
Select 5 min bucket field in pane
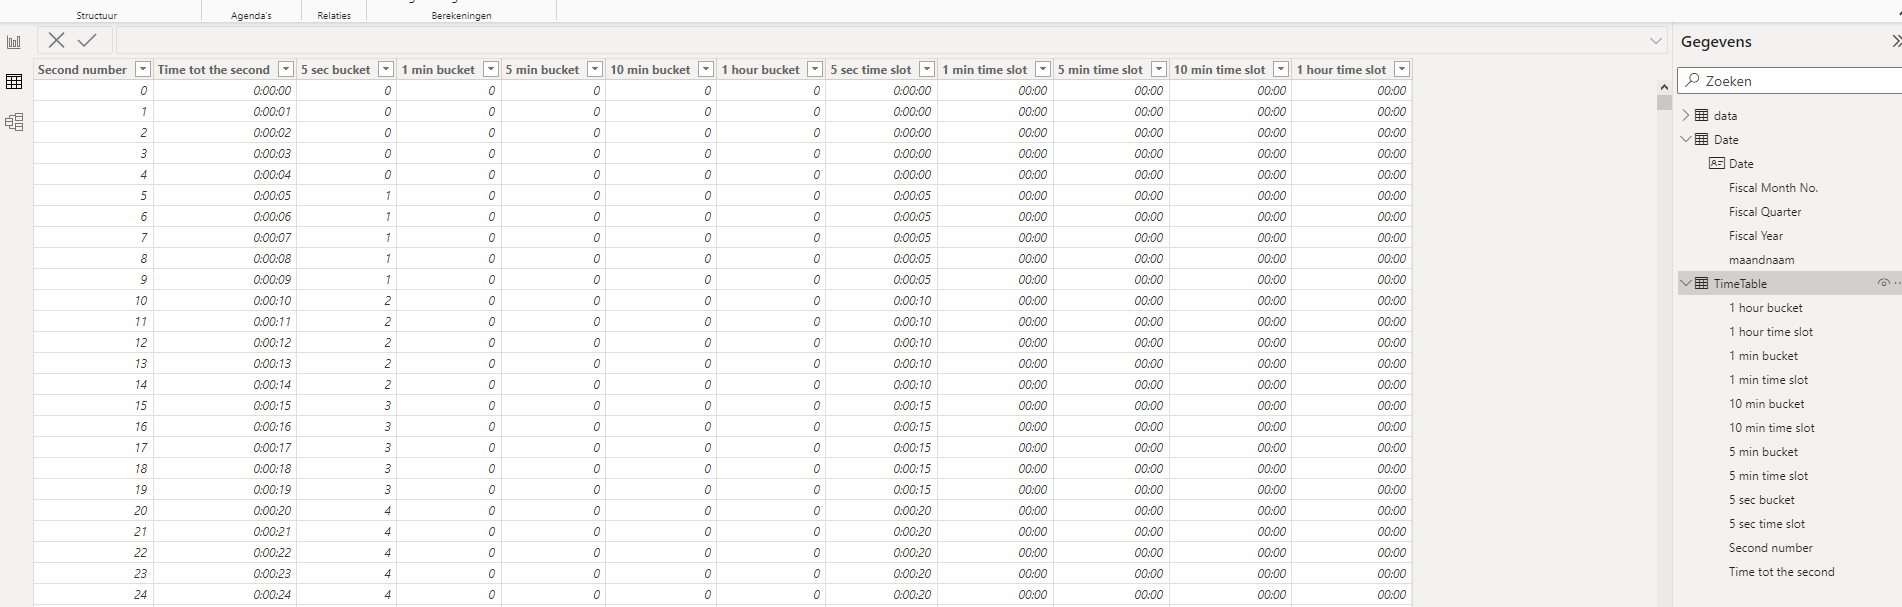(1763, 452)
